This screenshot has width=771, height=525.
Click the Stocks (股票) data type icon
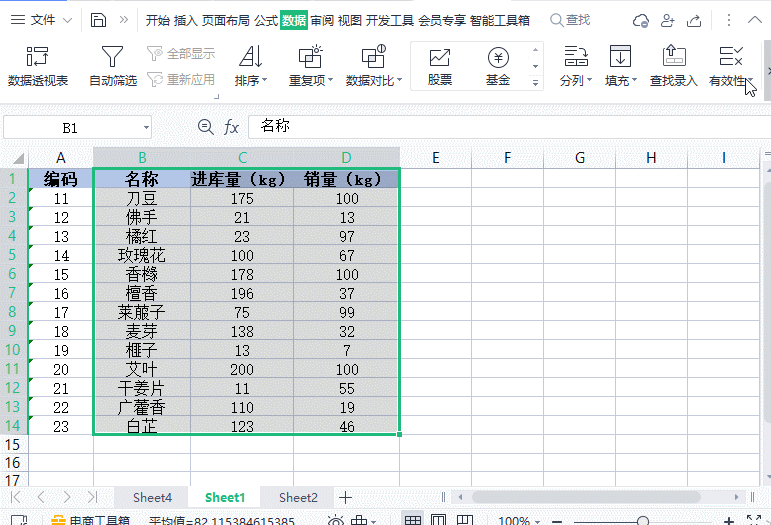tap(439, 58)
